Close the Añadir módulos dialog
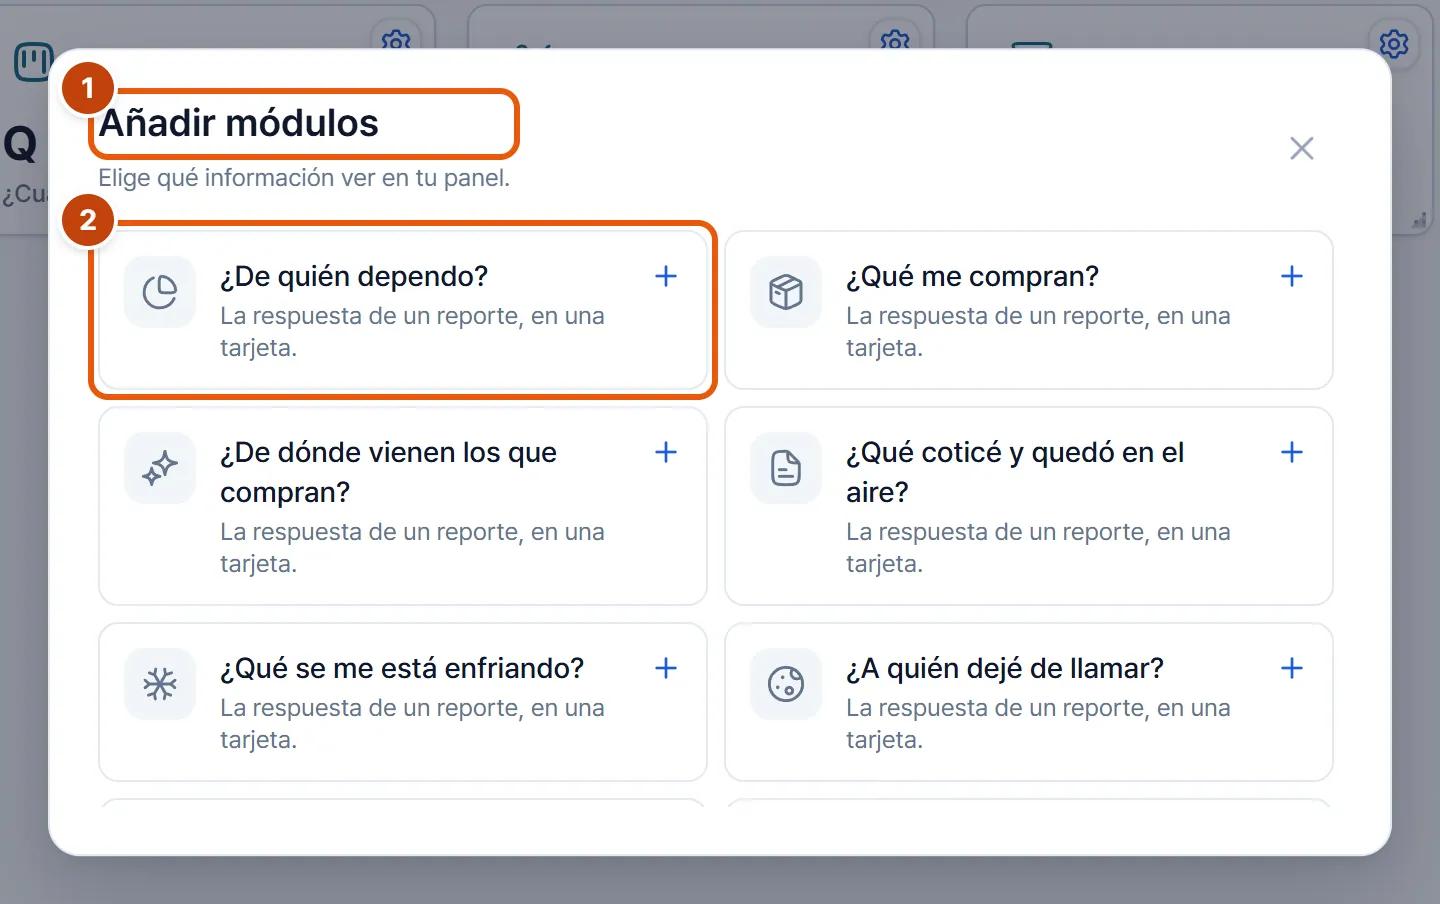Viewport: 1440px width, 904px height. (1302, 149)
